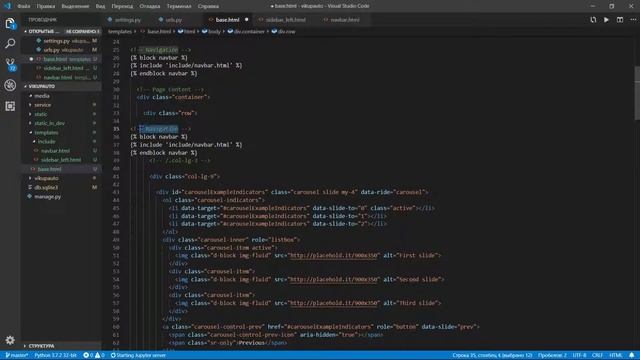The image size is (640, 360).
Task: Open the db.sqlite3 file
Action: point(61,187)
